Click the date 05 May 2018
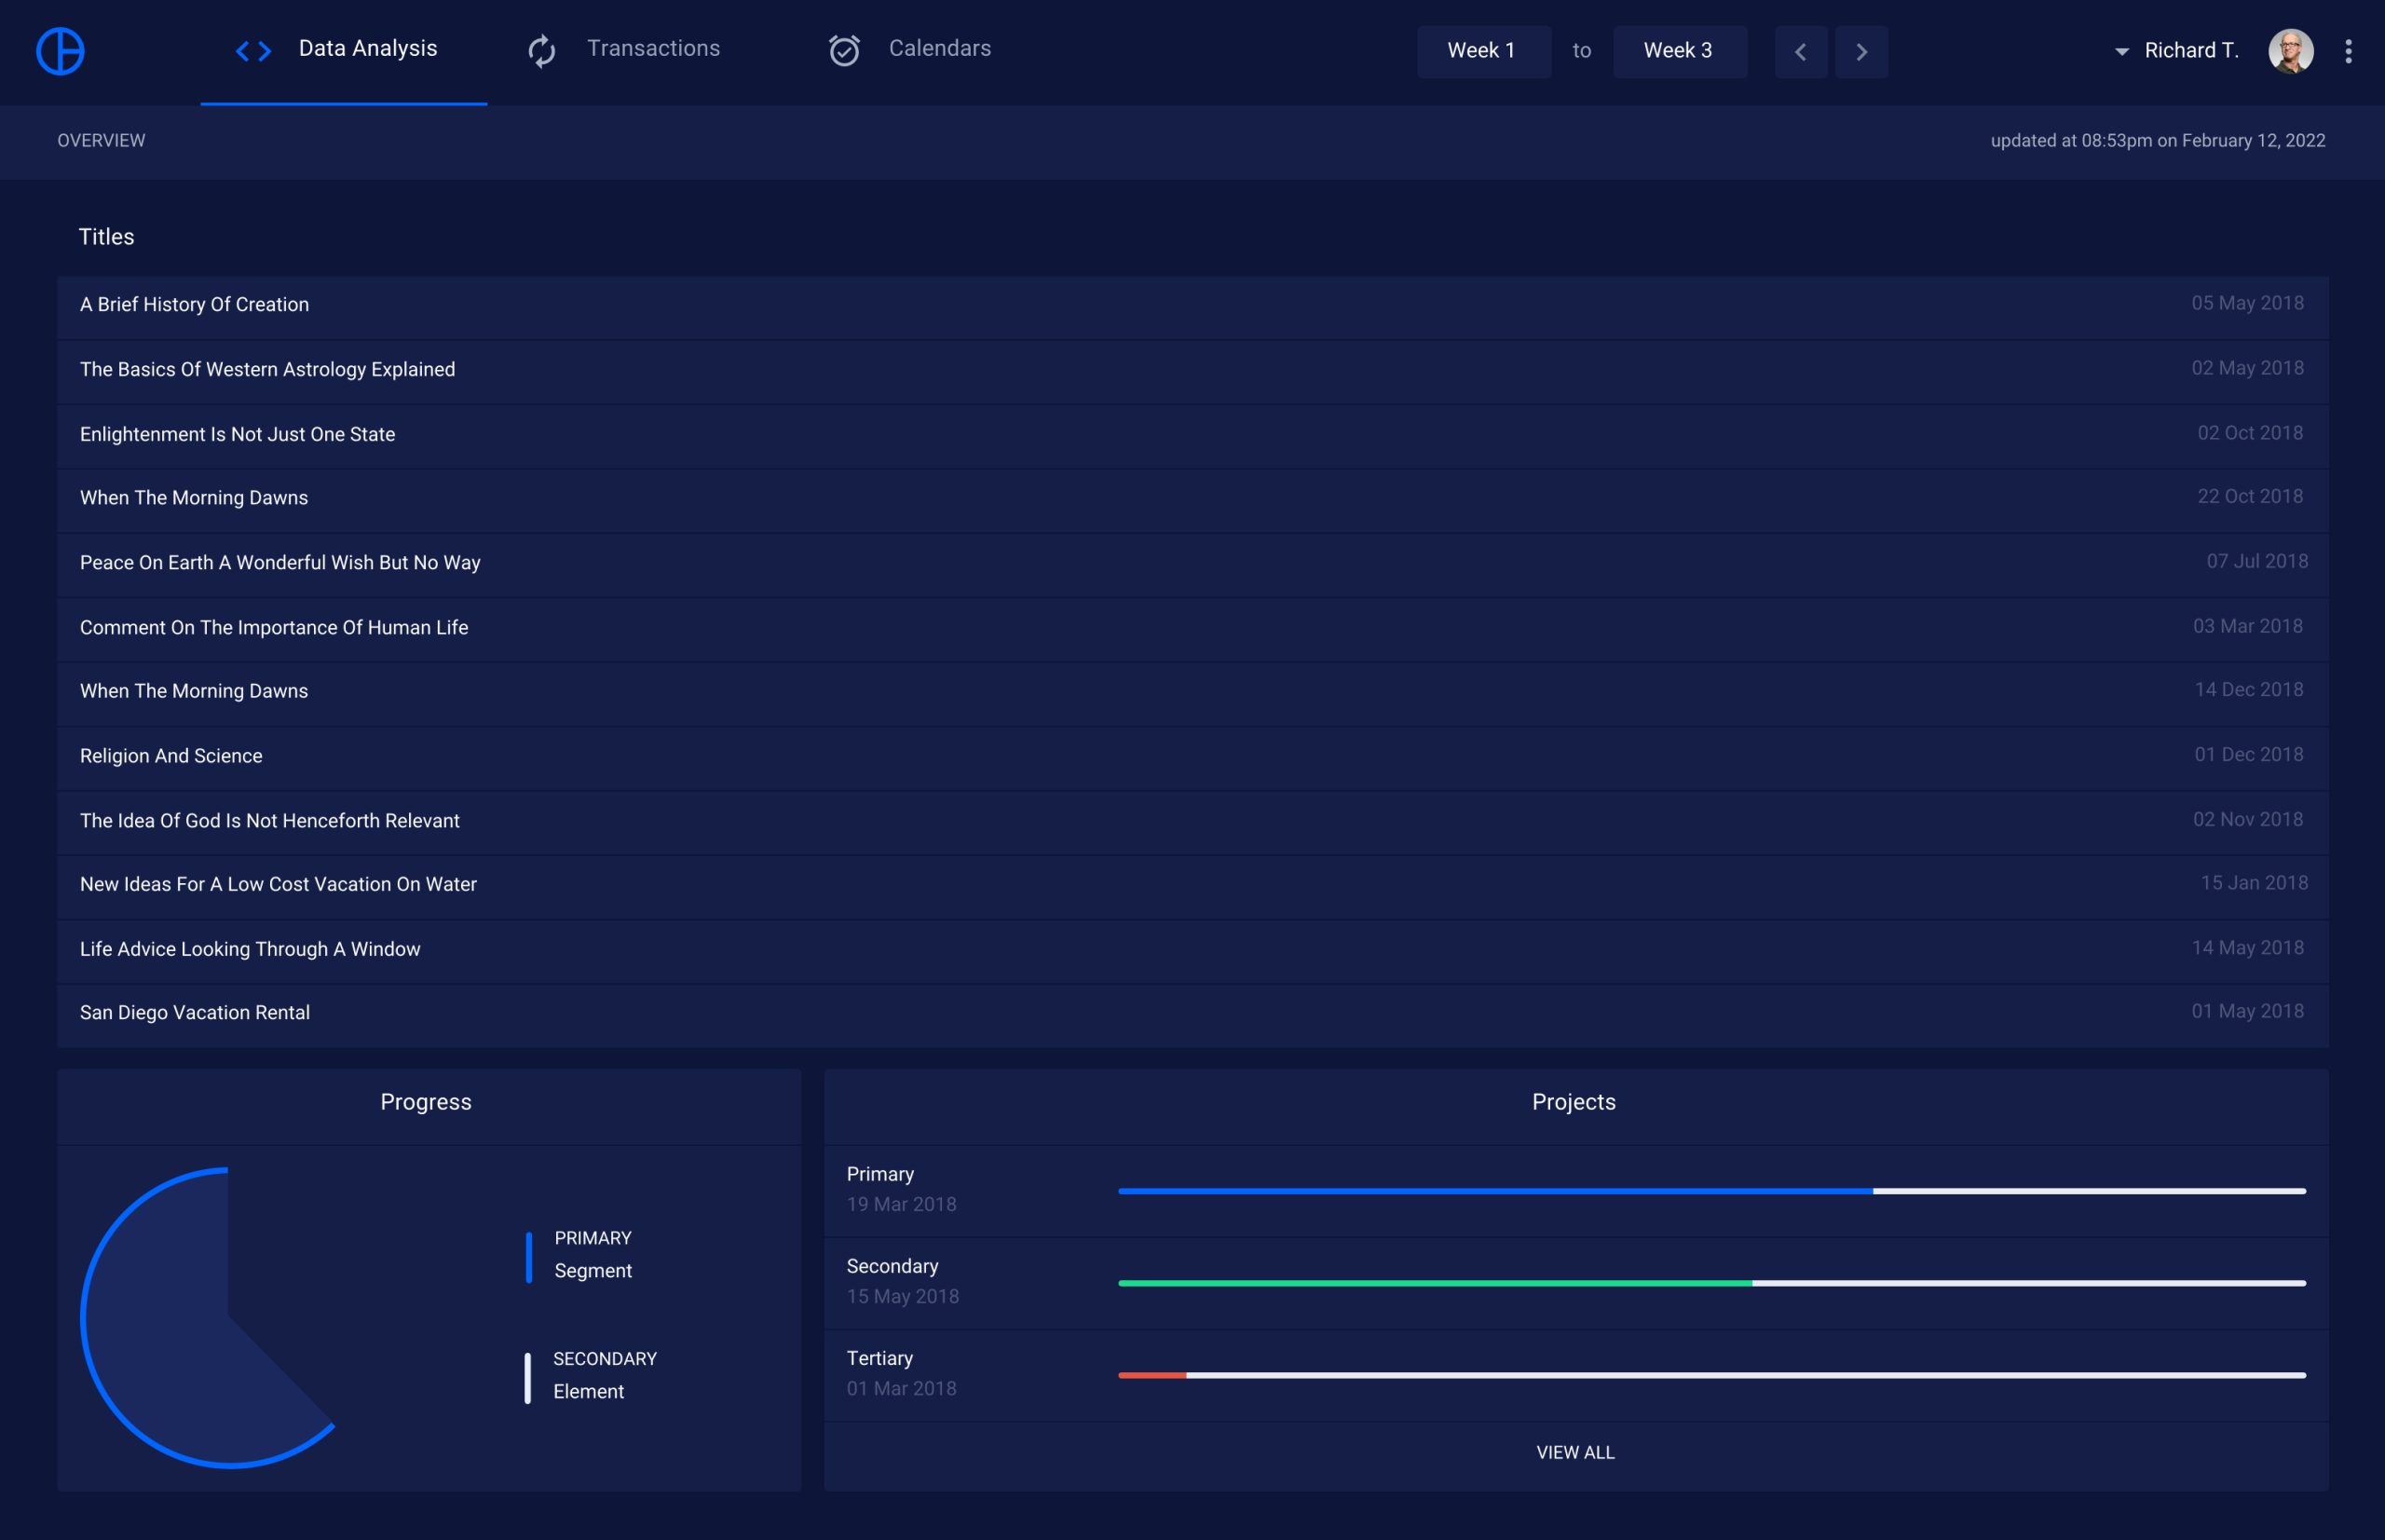This screenshot has width=2385, height=1540. tap(2247, 303)
